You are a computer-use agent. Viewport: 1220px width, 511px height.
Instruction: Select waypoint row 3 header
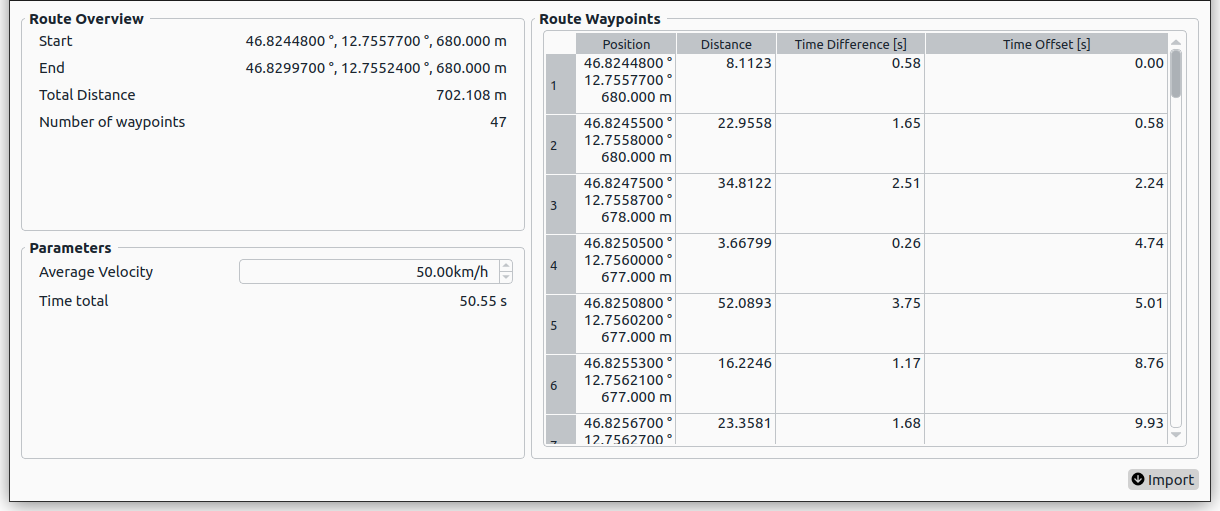[x=560, y=204]
